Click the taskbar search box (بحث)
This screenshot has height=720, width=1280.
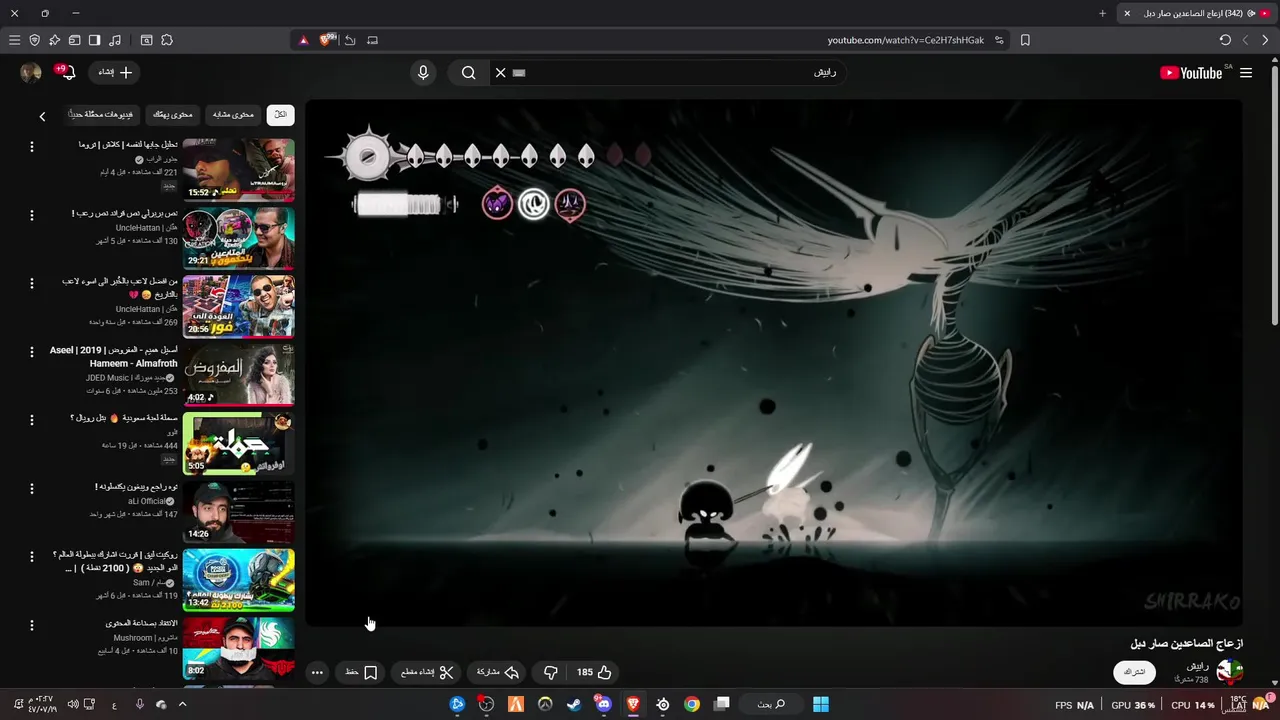[x=770, y=704]
